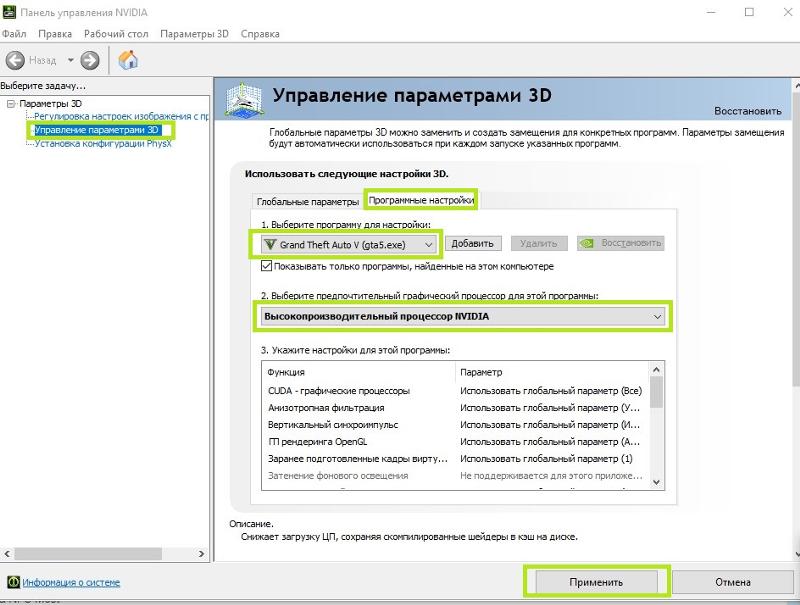
Task: Select Регулировка настроек изображения tree item
Action: [x=121, y=116]
